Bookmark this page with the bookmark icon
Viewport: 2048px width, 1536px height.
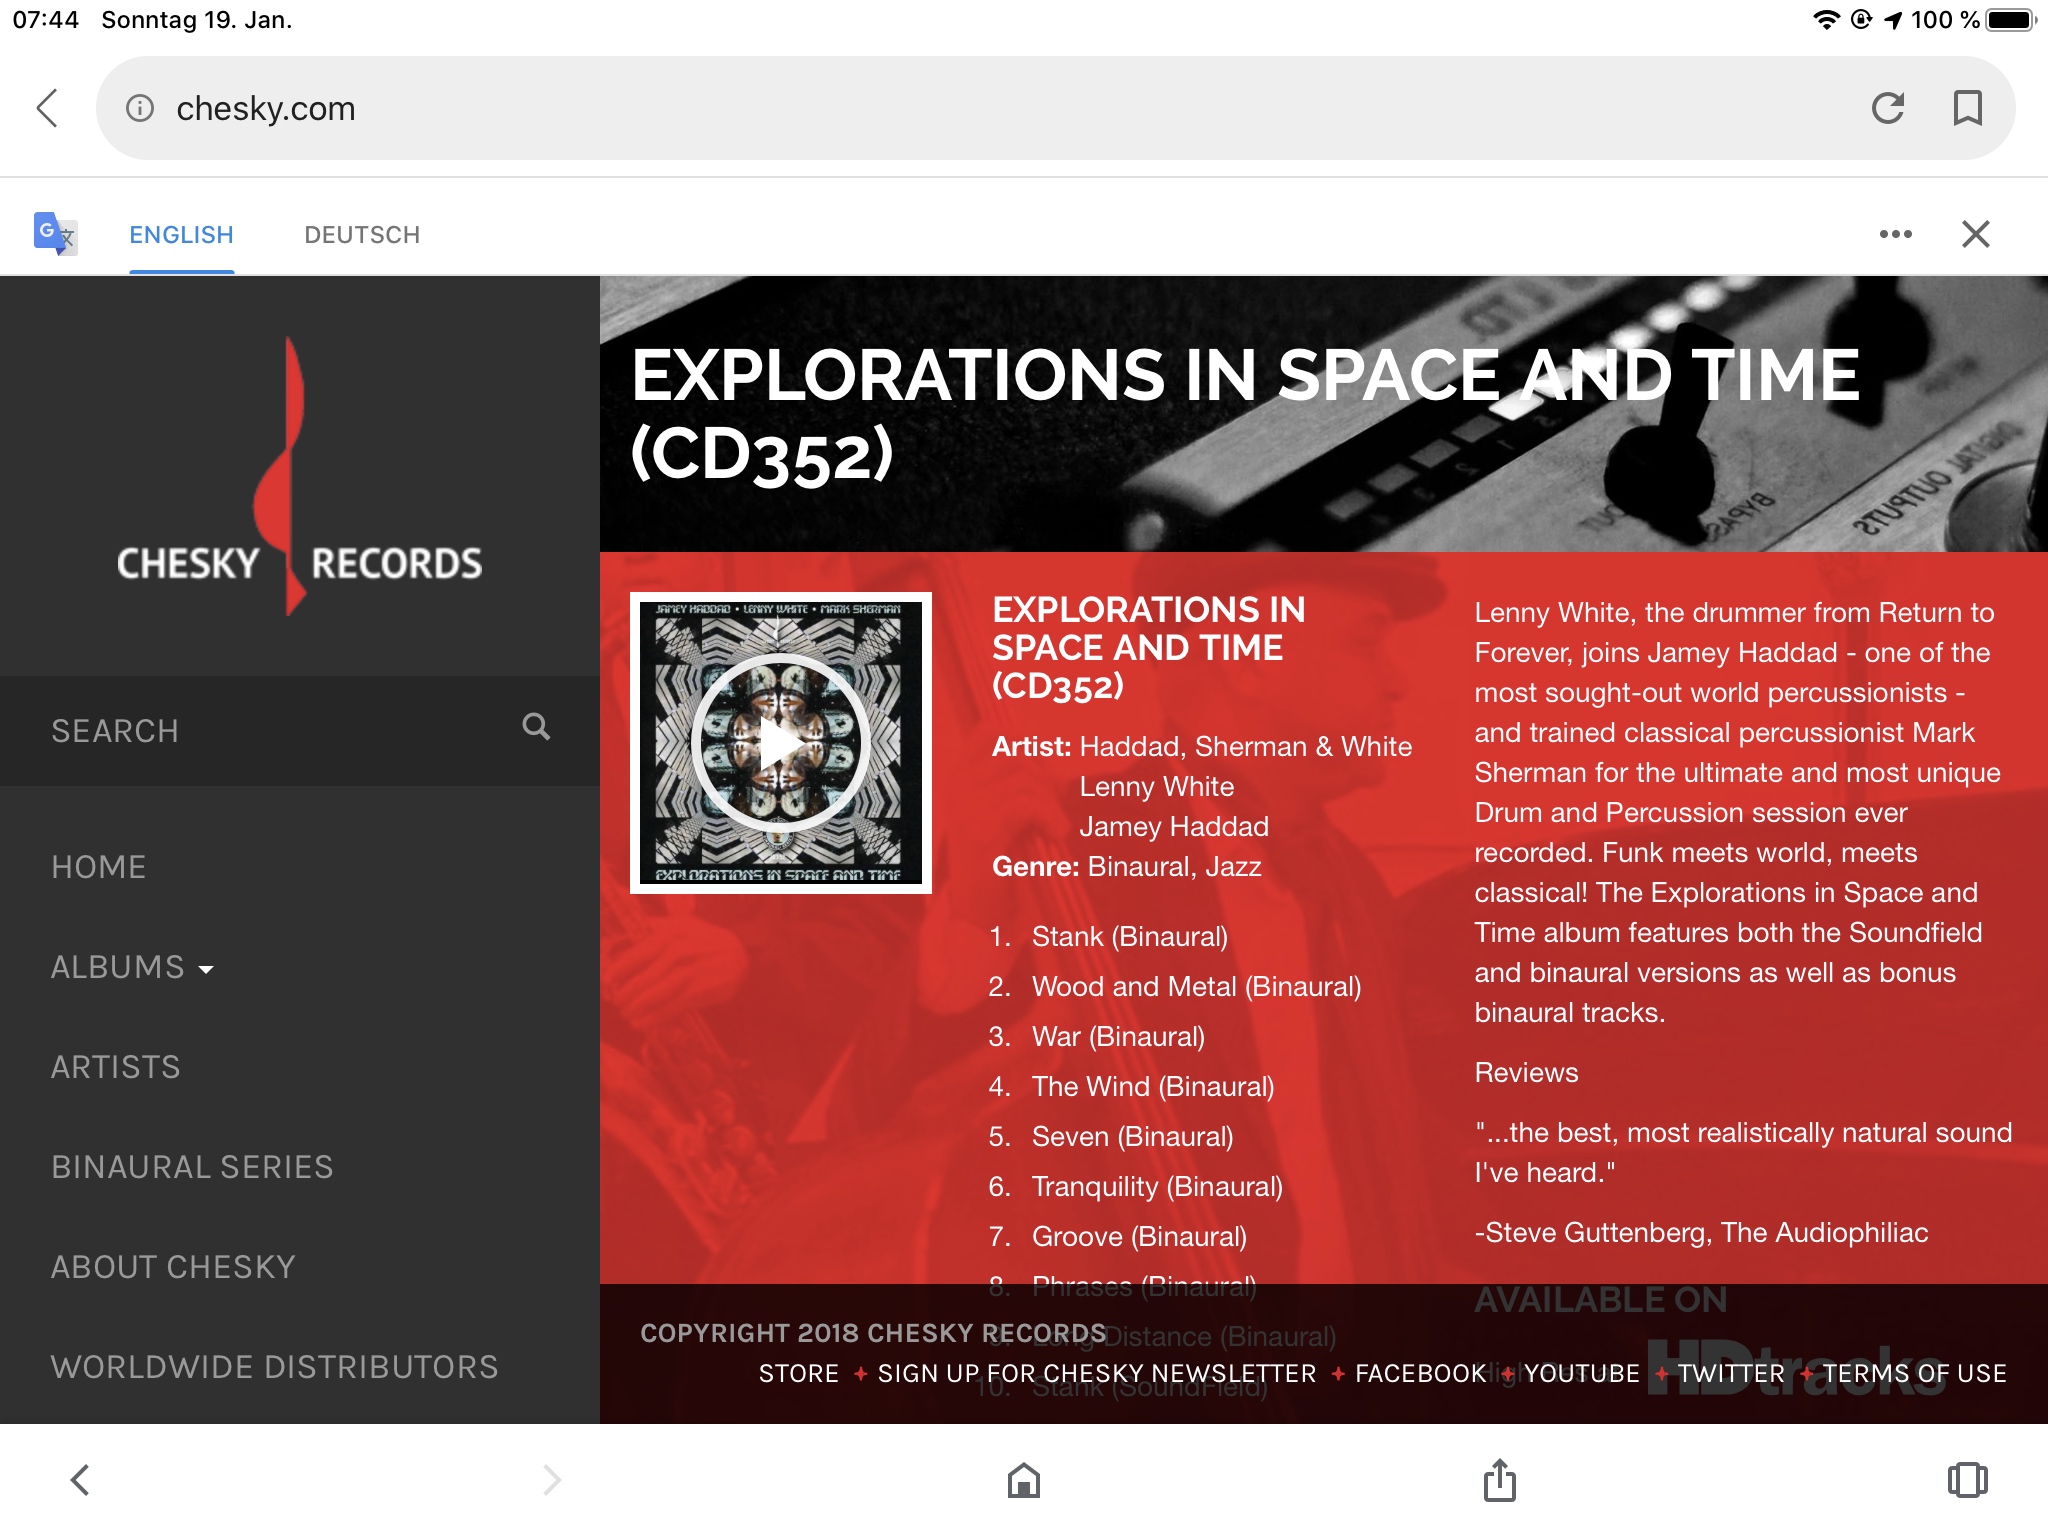tap(1968, 108)
